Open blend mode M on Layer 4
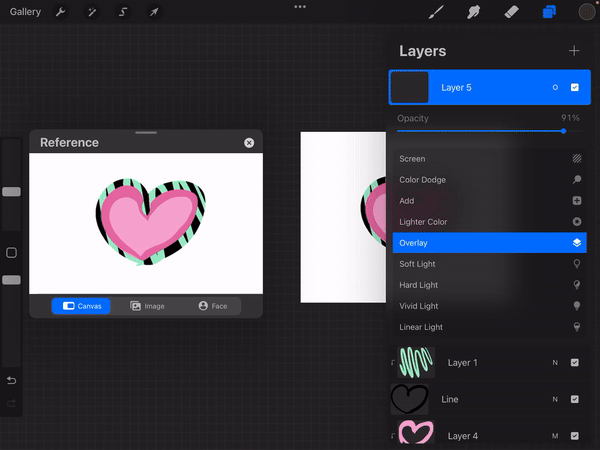The height and width of the screenshot is (450, 600). pyautogui.click(x=555, y=436)
